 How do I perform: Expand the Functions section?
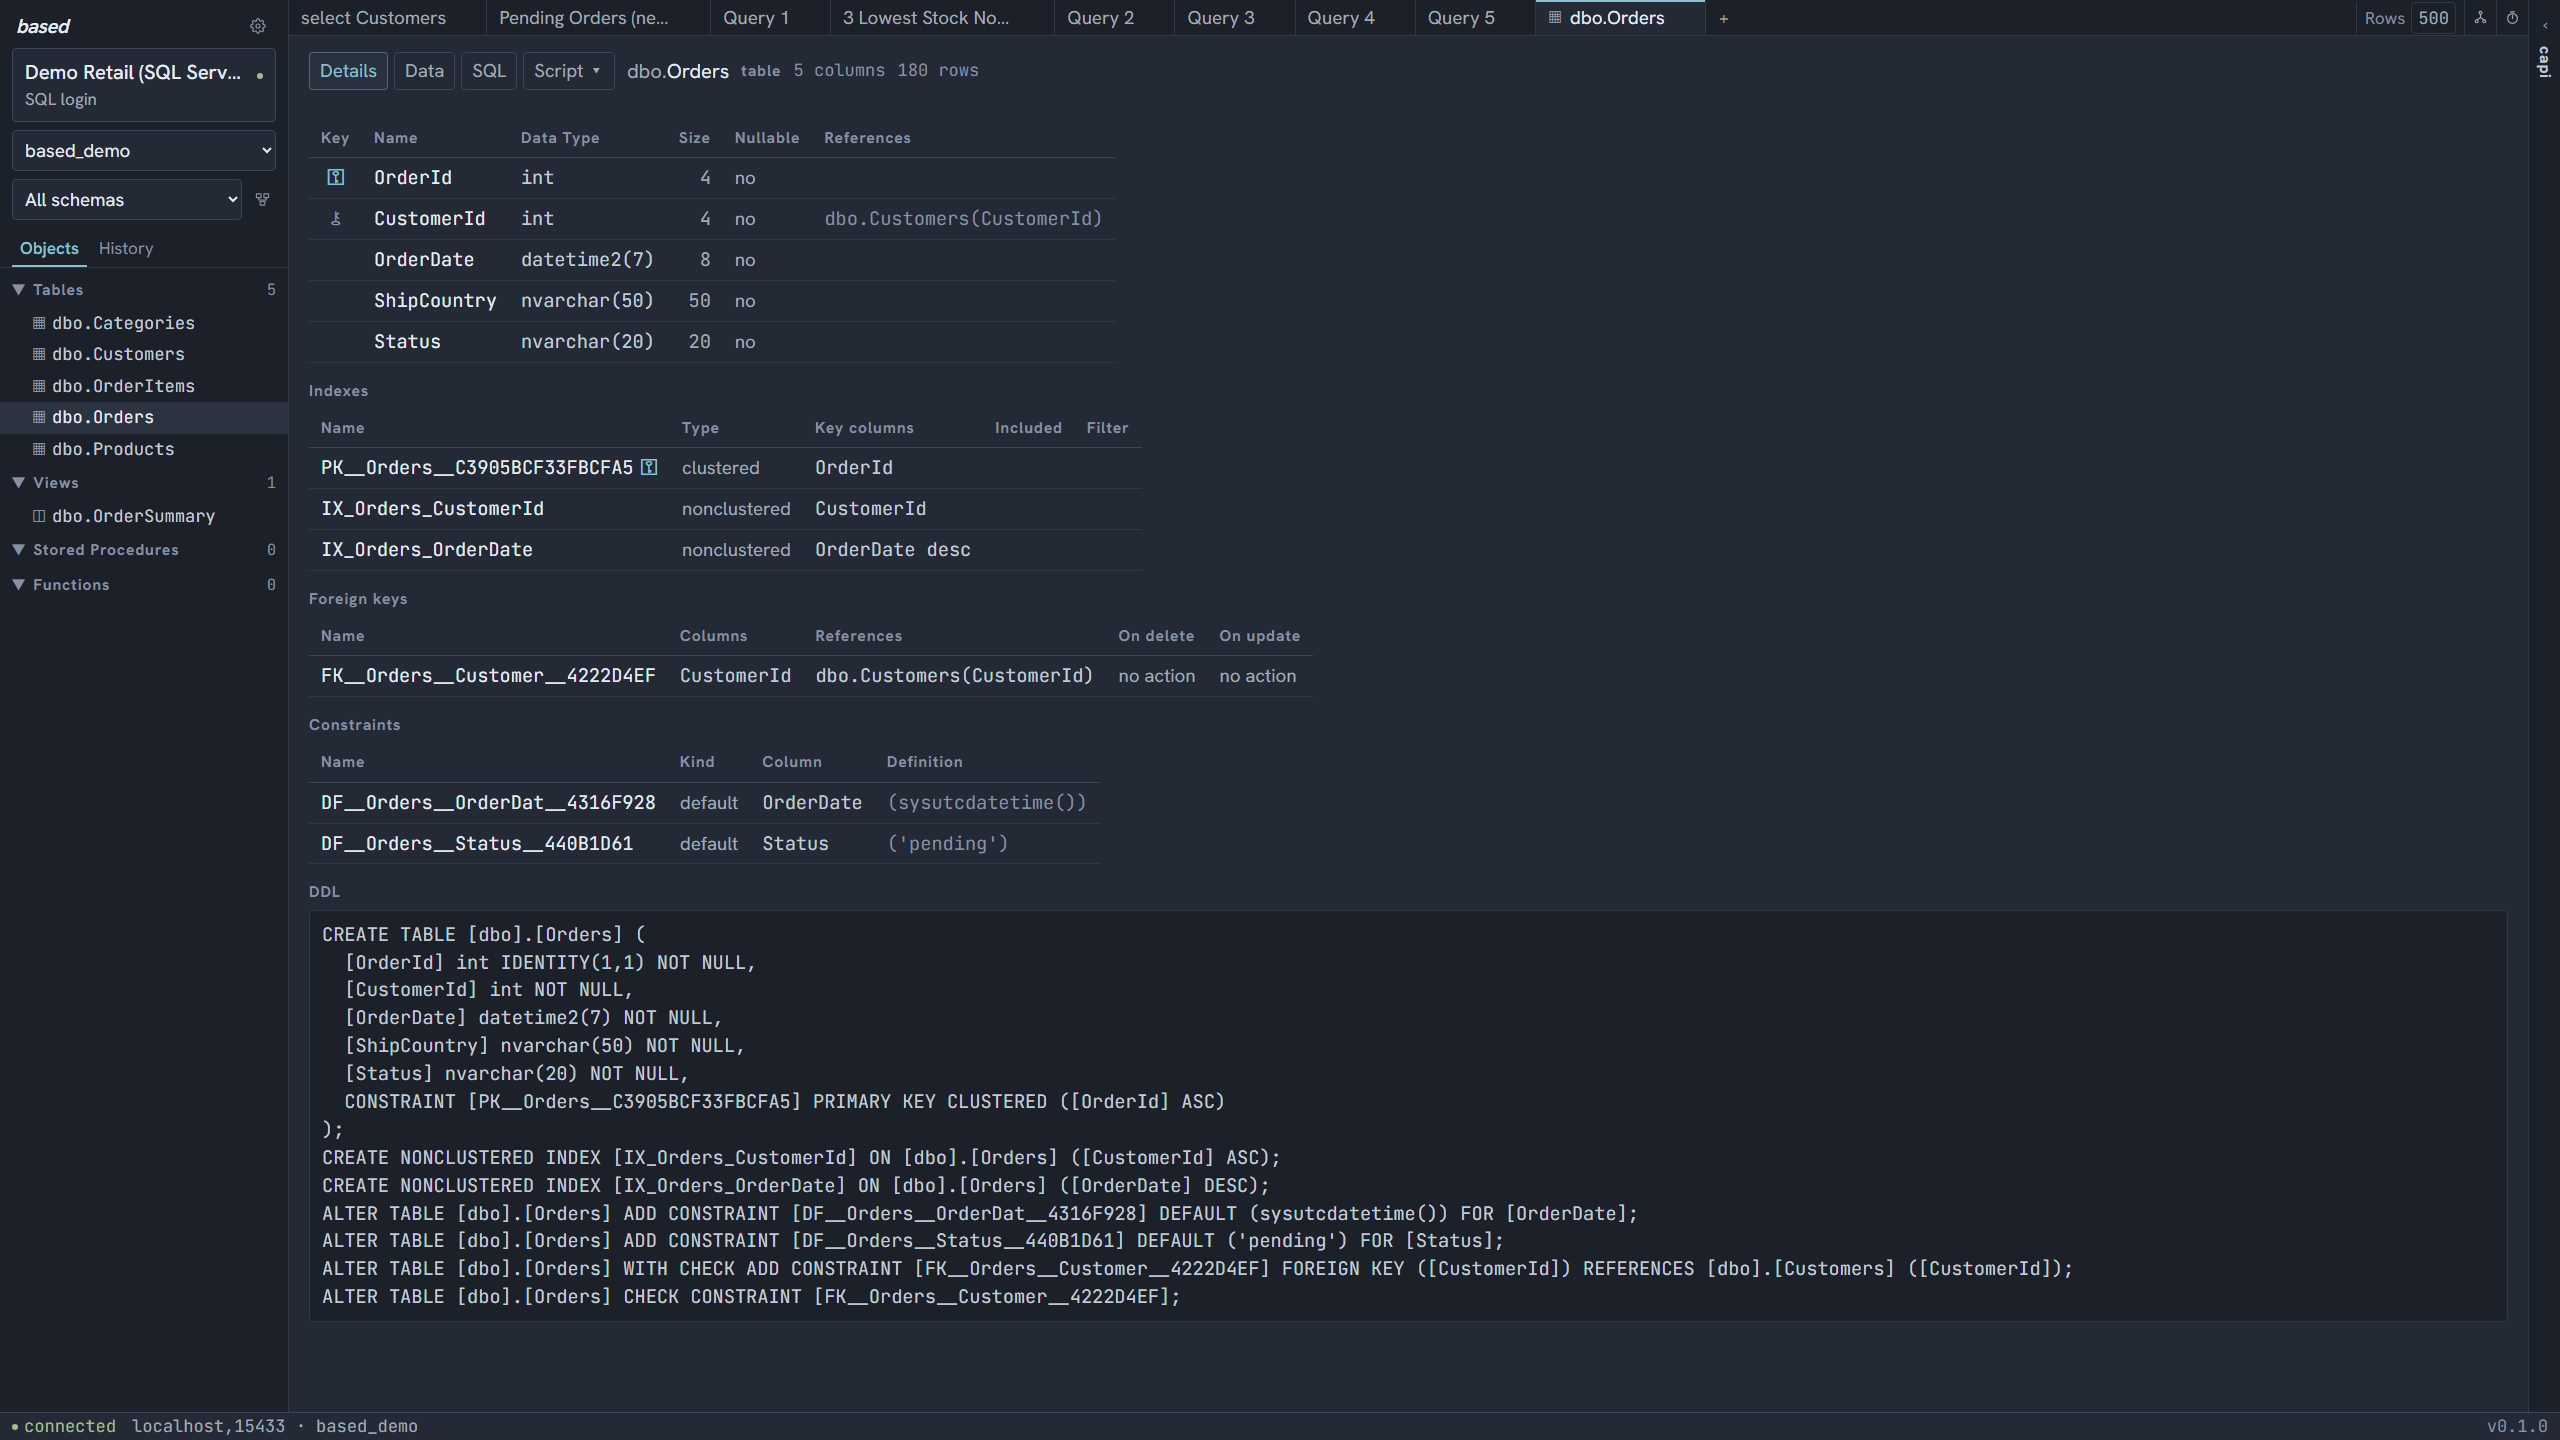click(x=18, y=584)
